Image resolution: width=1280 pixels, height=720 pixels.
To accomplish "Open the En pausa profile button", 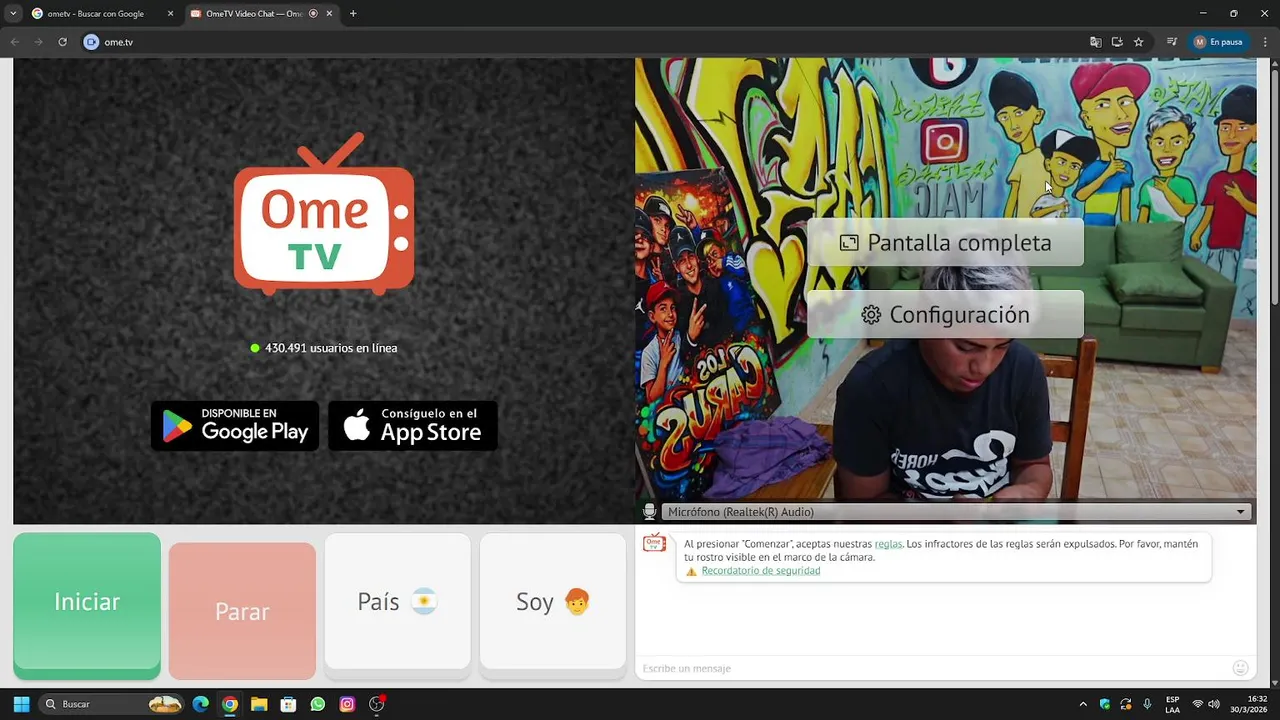I will [1218, 42].
